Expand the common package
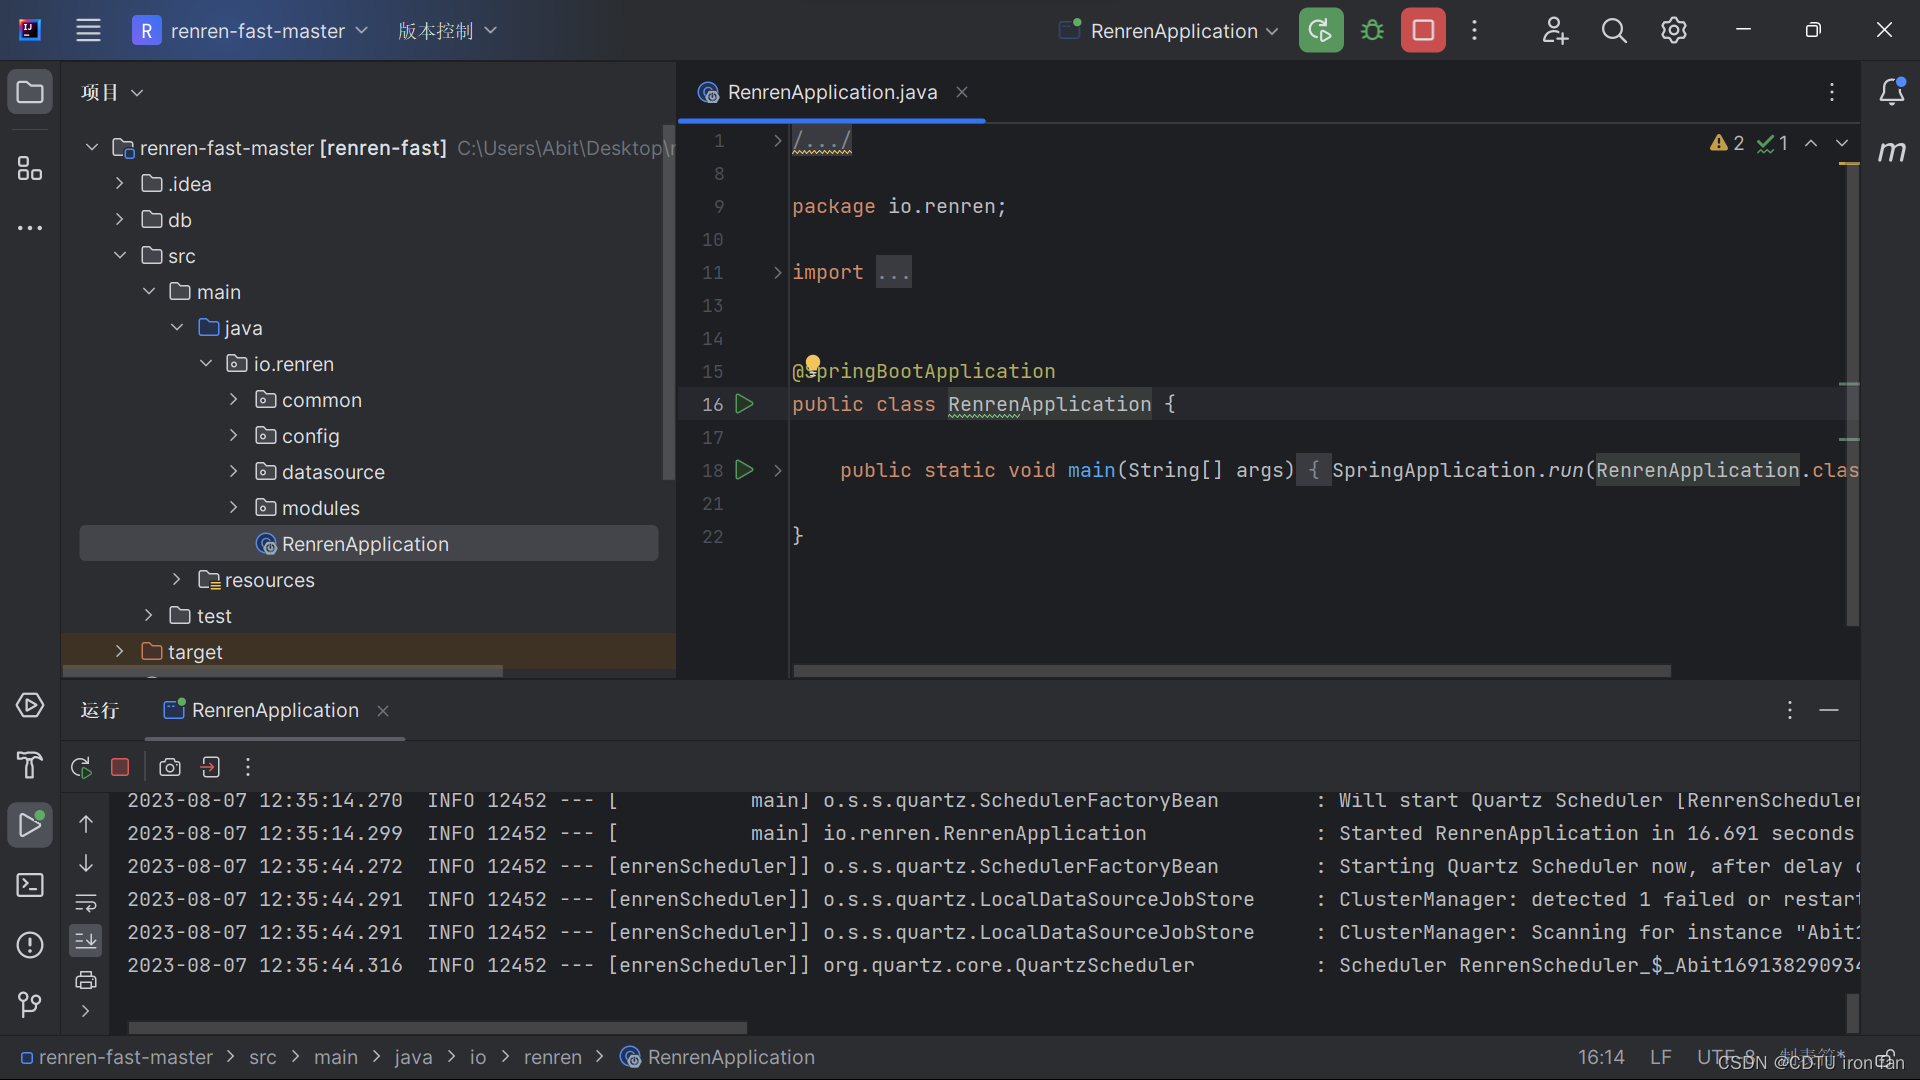1920x1080 pixels. (x=234, y=400)
